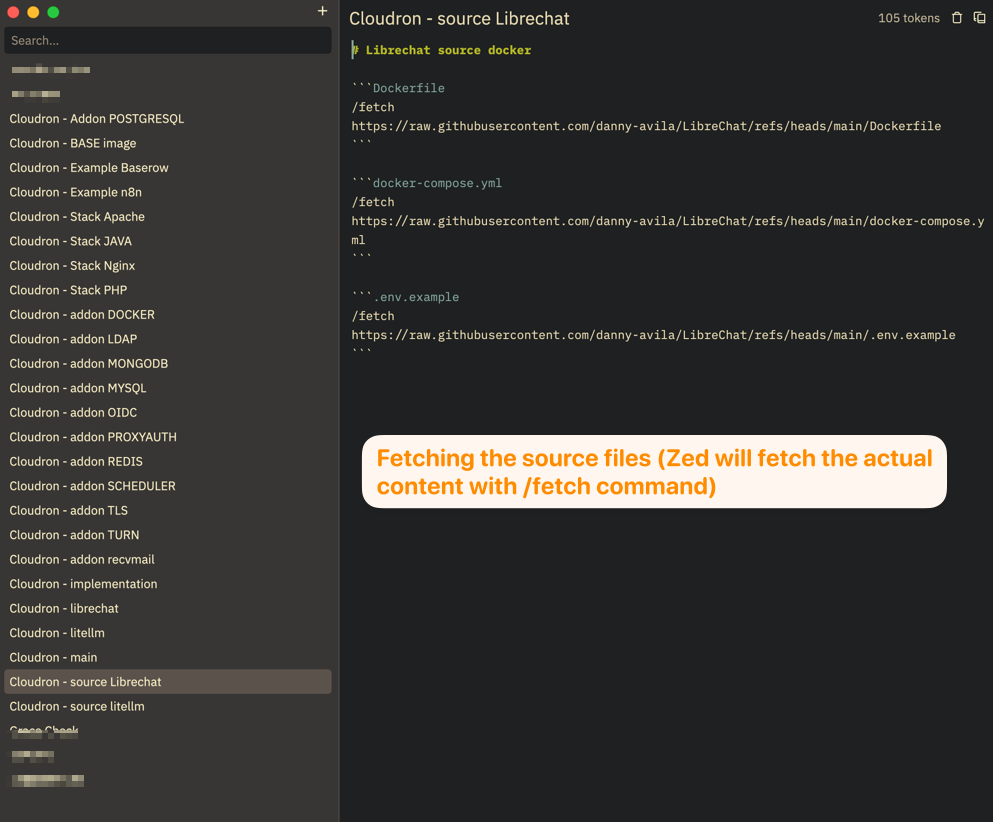Image resolution: width=993 pixels, height=822 pixels.
Task: Place cursor on ```docker-compose.yml line
Action: [x=427, y=183]
